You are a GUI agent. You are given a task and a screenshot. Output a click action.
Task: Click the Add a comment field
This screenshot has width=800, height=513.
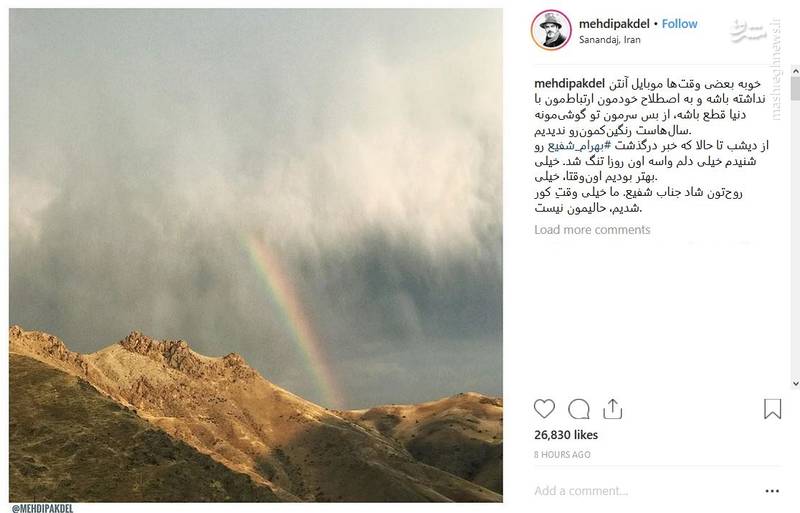pos(643,491)
